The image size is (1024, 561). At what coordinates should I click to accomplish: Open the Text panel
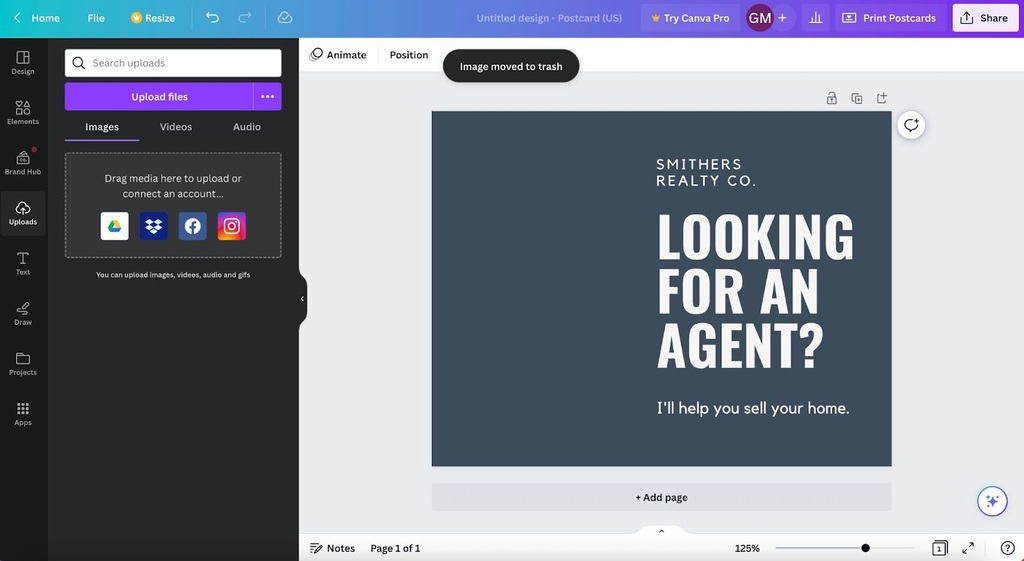point(23,263)
